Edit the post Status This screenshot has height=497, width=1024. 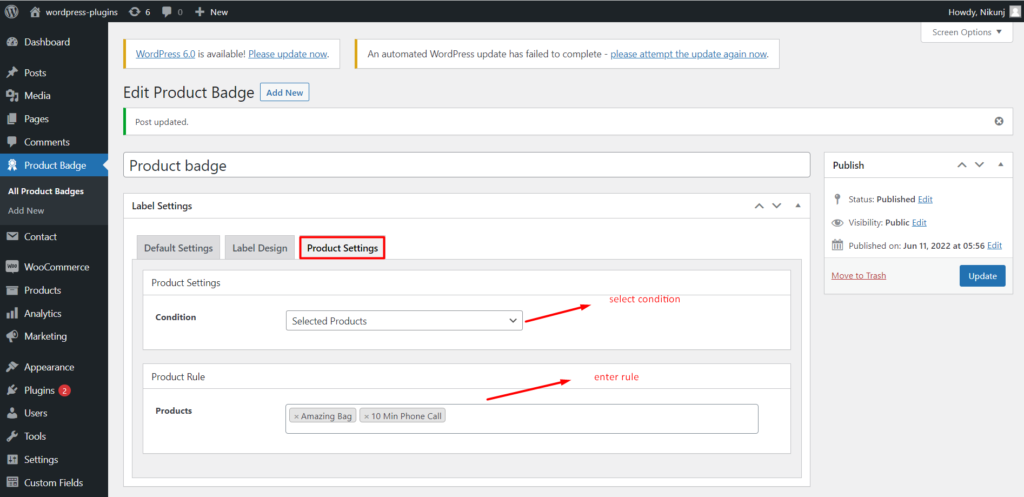[x=925, y=199]
